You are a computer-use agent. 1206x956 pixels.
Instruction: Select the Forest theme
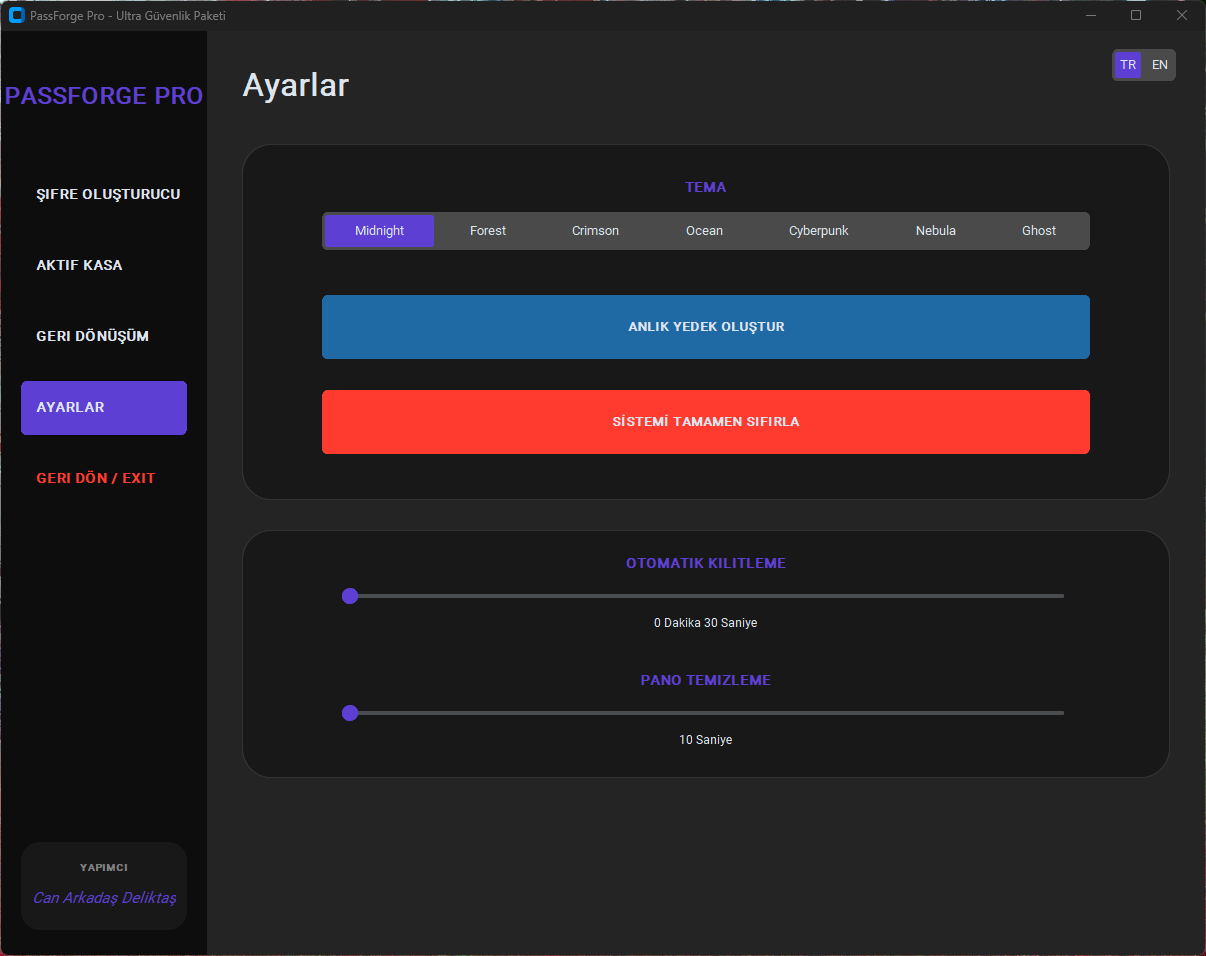[487, 230]
